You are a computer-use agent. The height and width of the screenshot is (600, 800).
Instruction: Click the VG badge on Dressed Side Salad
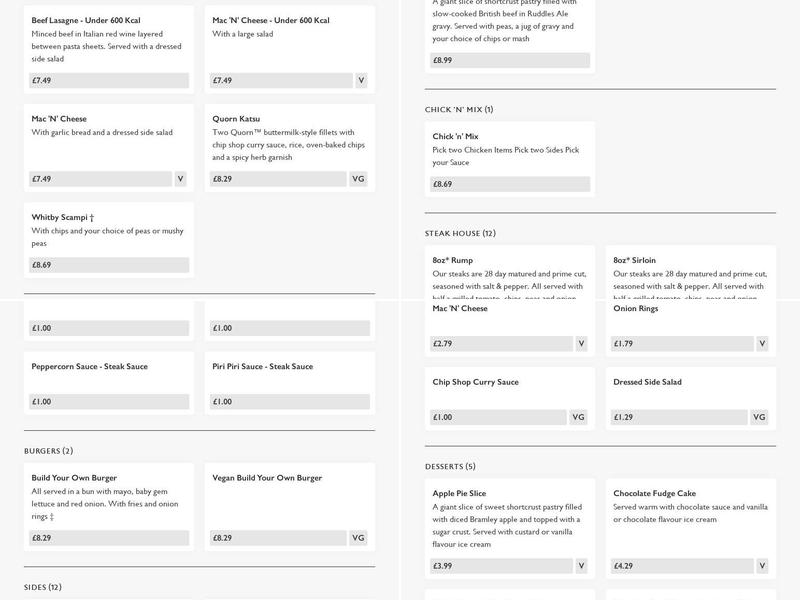pyautogui.click(x=759, y=417)
